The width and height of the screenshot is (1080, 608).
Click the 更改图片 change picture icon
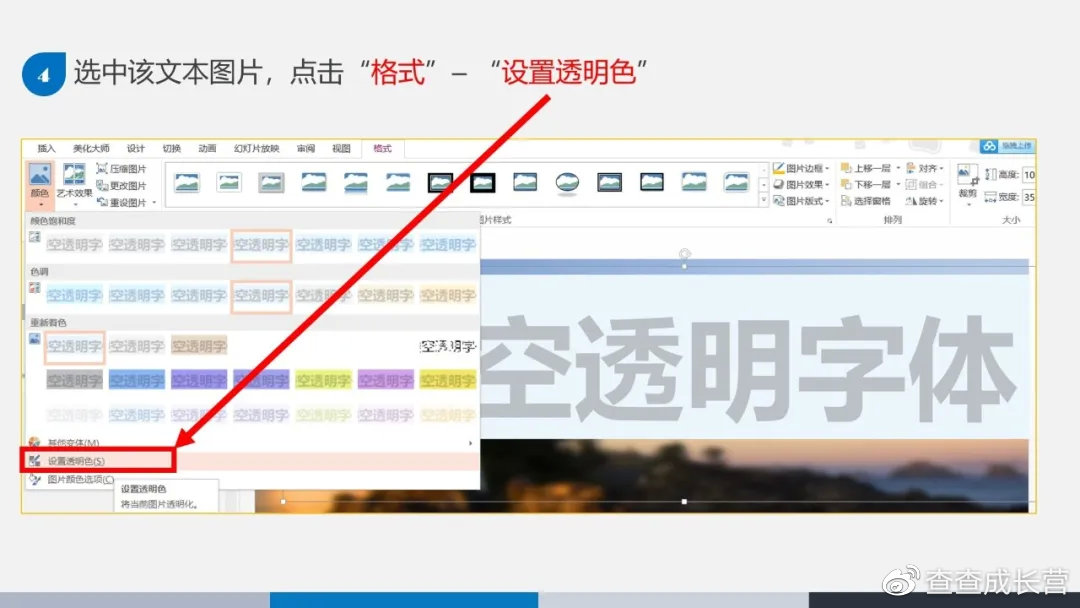pos(102,185)
